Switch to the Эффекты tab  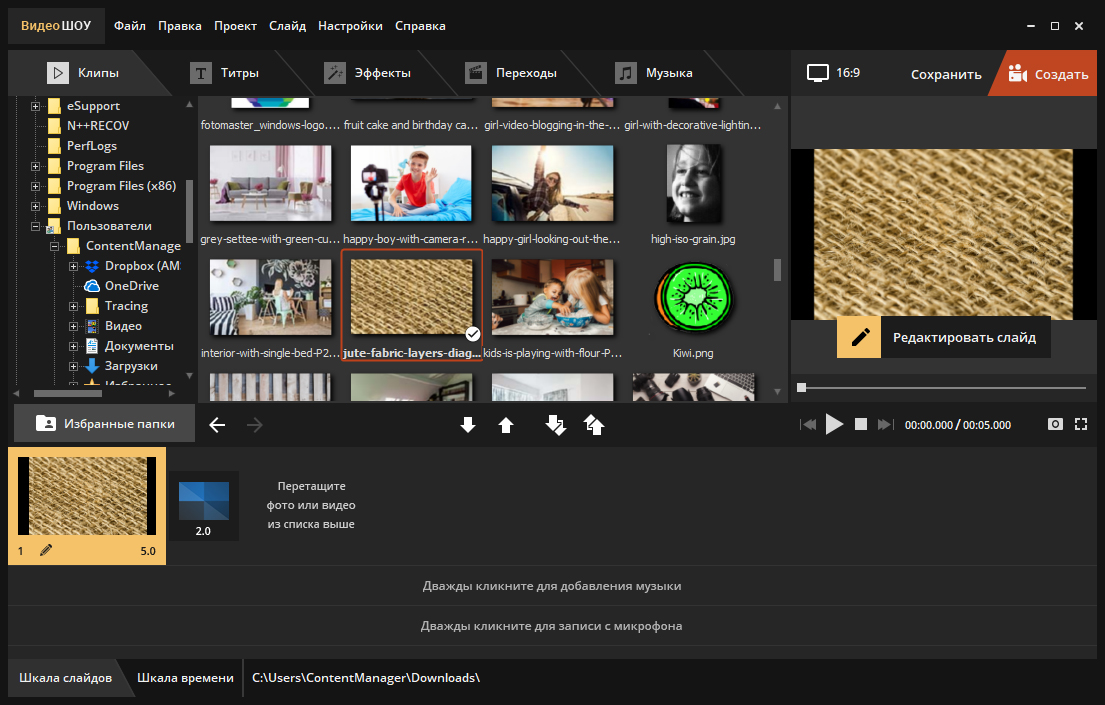pos(367,73)
